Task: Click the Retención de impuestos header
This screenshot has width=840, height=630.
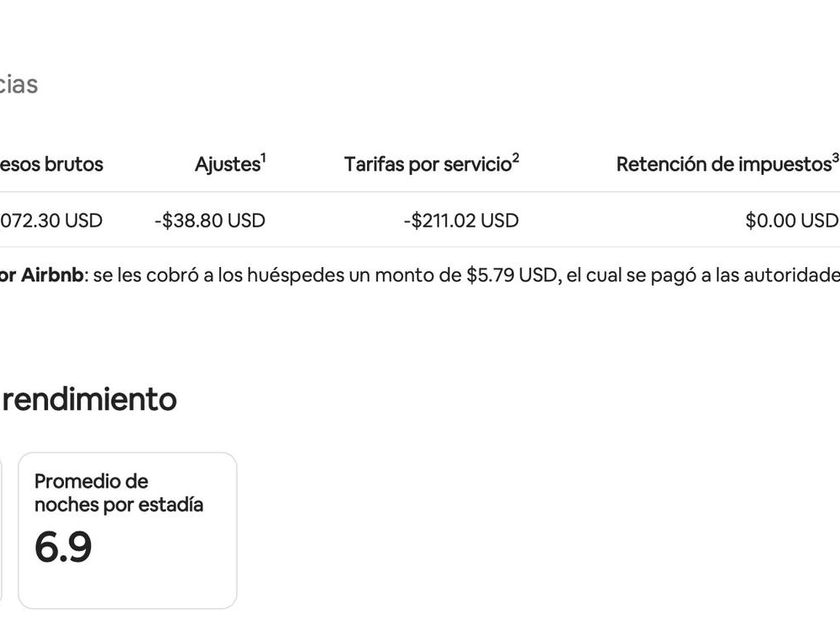Action: (x=722, y=165)
